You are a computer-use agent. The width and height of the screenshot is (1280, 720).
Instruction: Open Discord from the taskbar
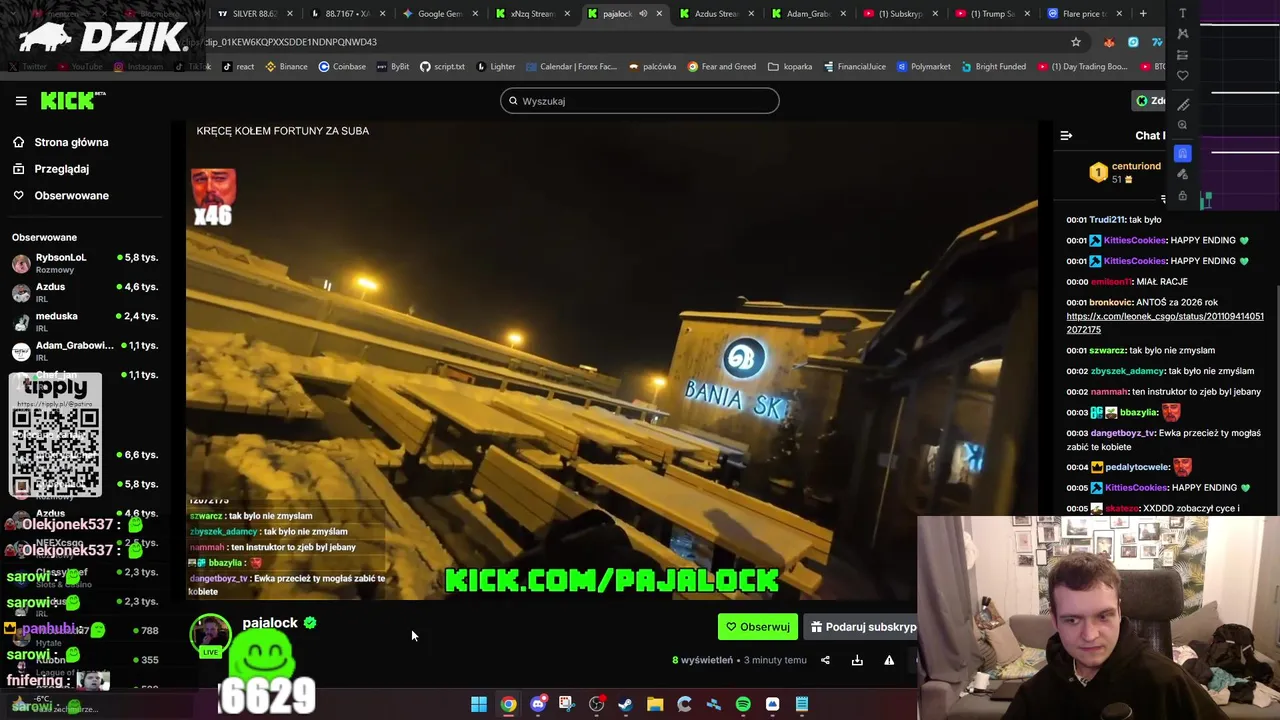pos(538,704)
